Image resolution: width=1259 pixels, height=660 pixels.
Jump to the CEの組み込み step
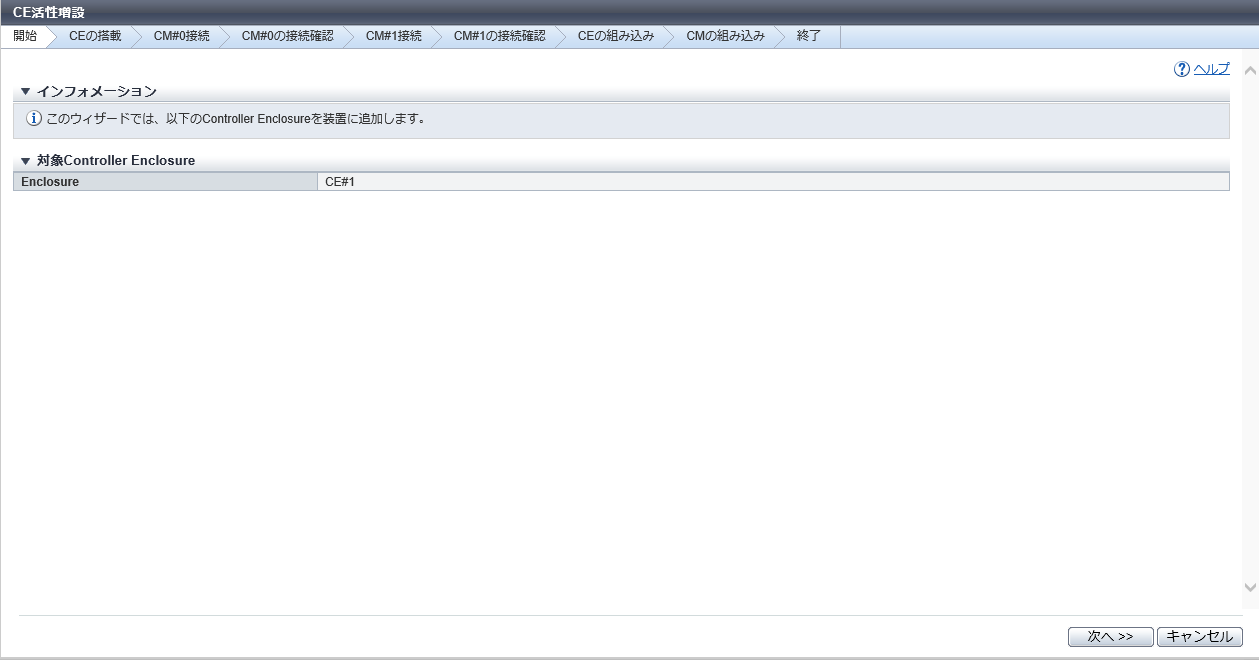point(615,36)
